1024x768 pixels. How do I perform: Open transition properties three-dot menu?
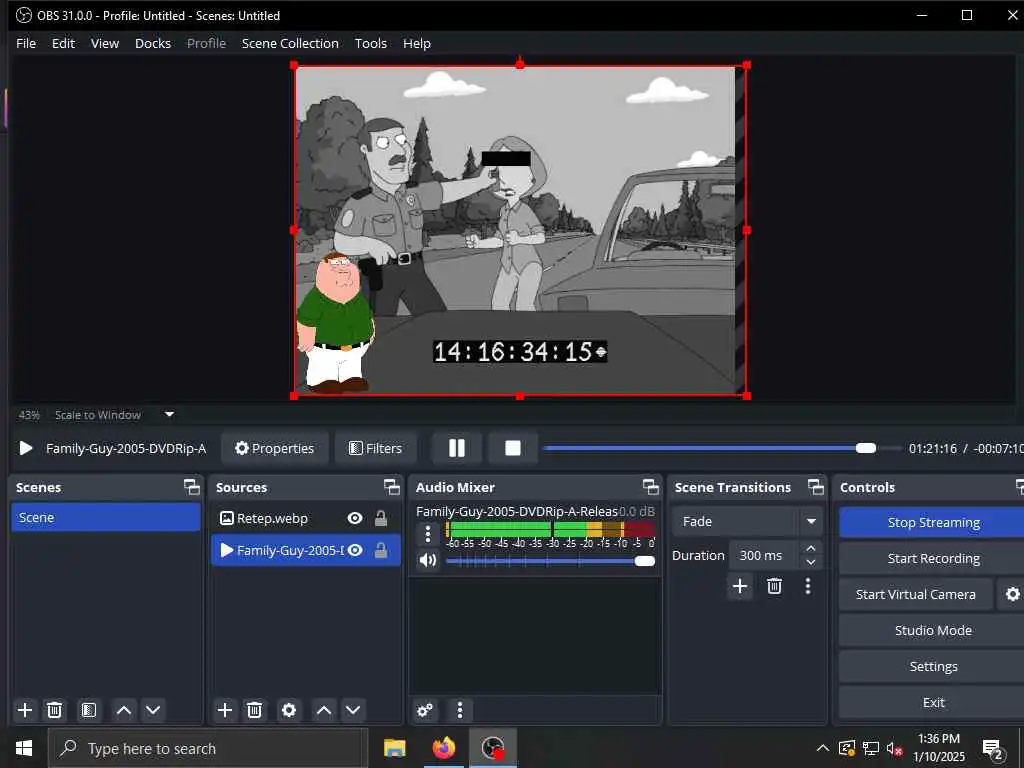(x=808, y=586)
